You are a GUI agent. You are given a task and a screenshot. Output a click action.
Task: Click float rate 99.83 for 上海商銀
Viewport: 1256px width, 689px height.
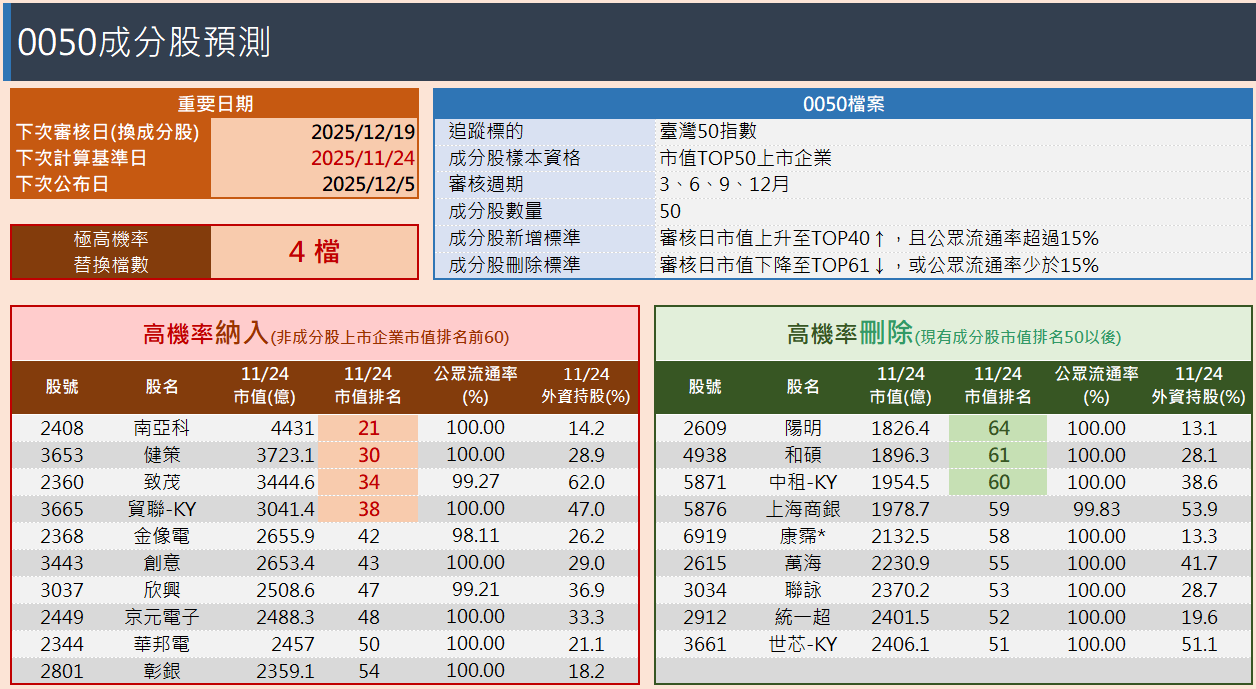(x=1096, y=509)
